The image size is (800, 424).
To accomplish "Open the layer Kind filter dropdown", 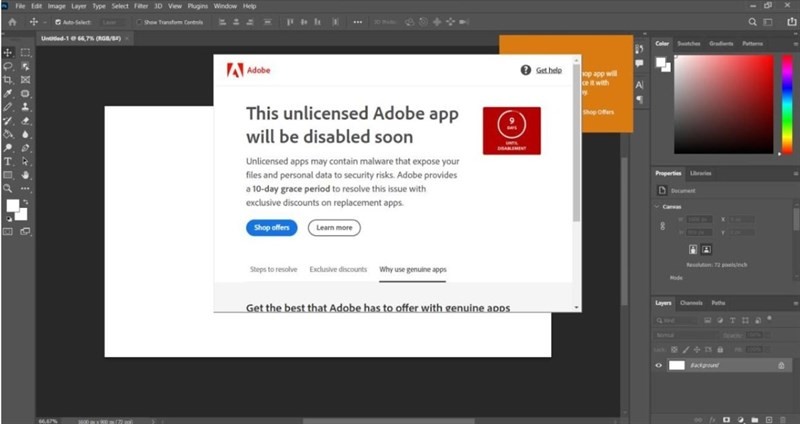I will pos(677,320).
